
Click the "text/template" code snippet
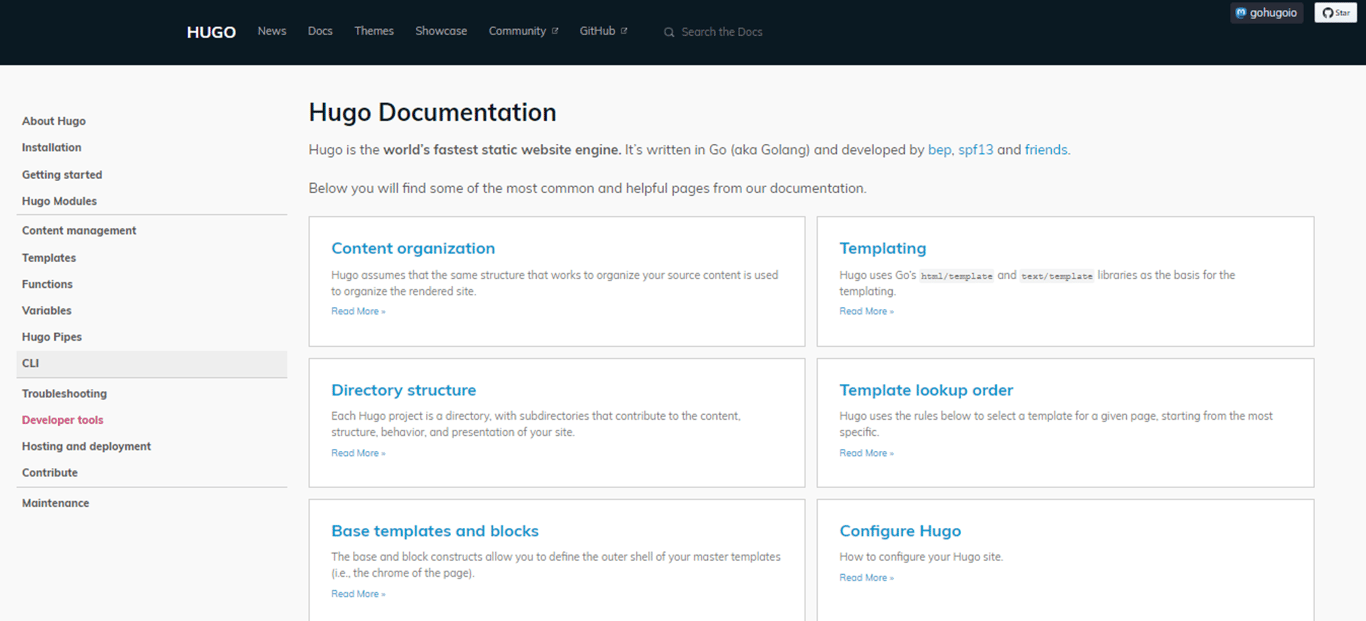(x=1057, y=276)
